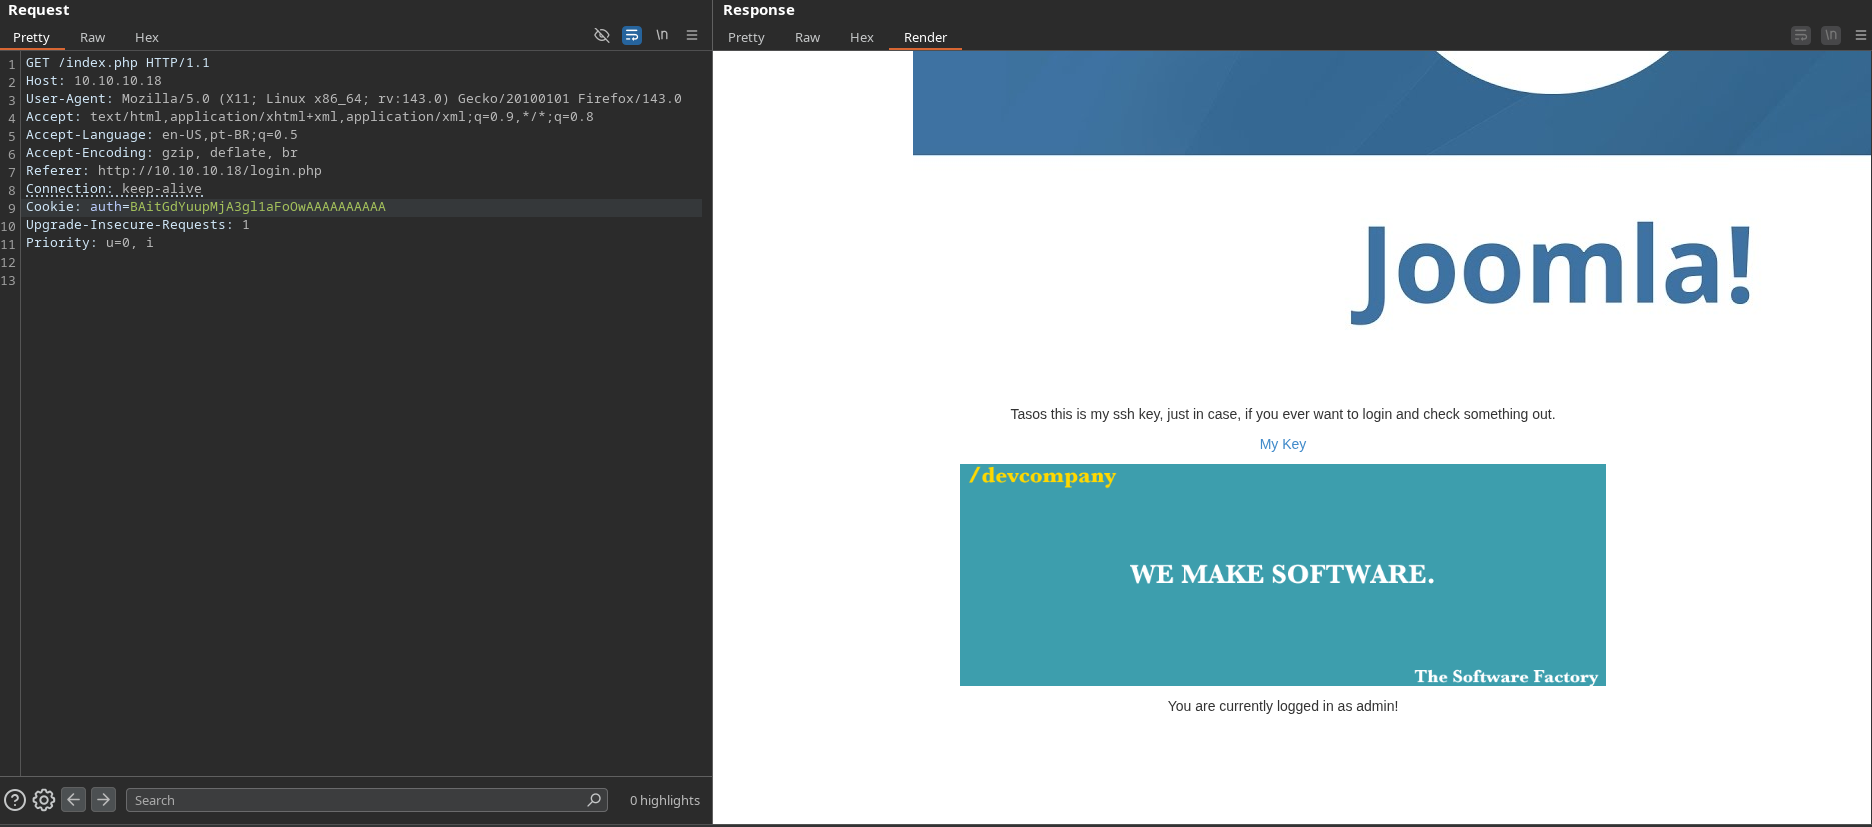Open the search settings gear icon
Viewport: 1872px width, 827px height.
tap(43, 800)
